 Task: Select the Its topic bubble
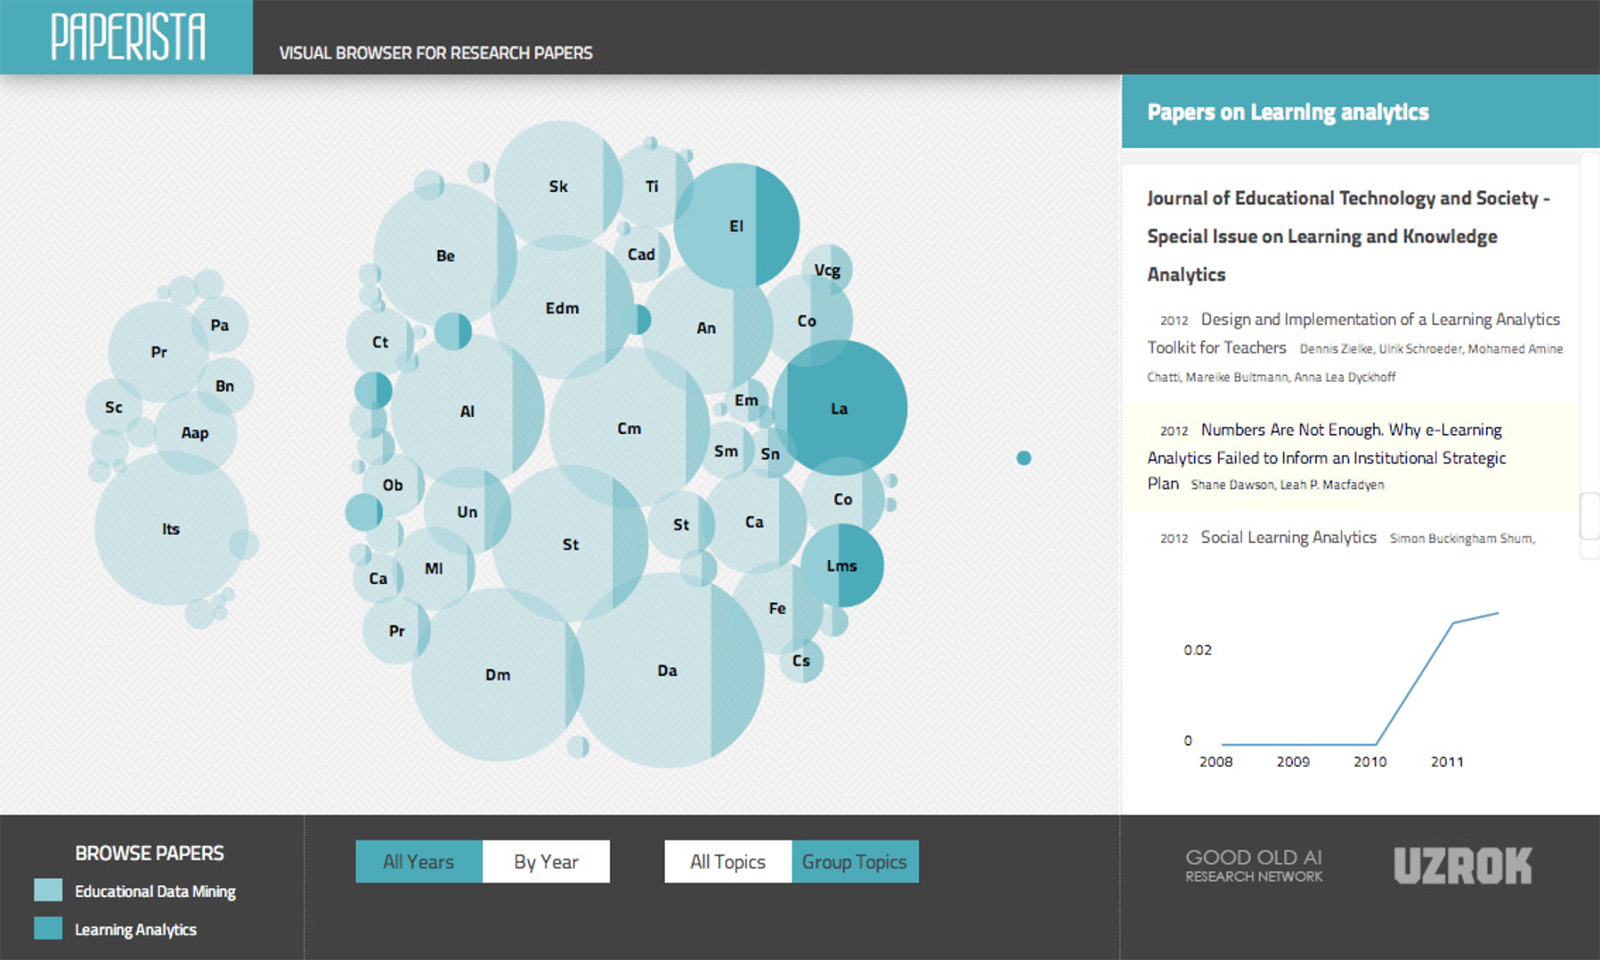(171, 529)
